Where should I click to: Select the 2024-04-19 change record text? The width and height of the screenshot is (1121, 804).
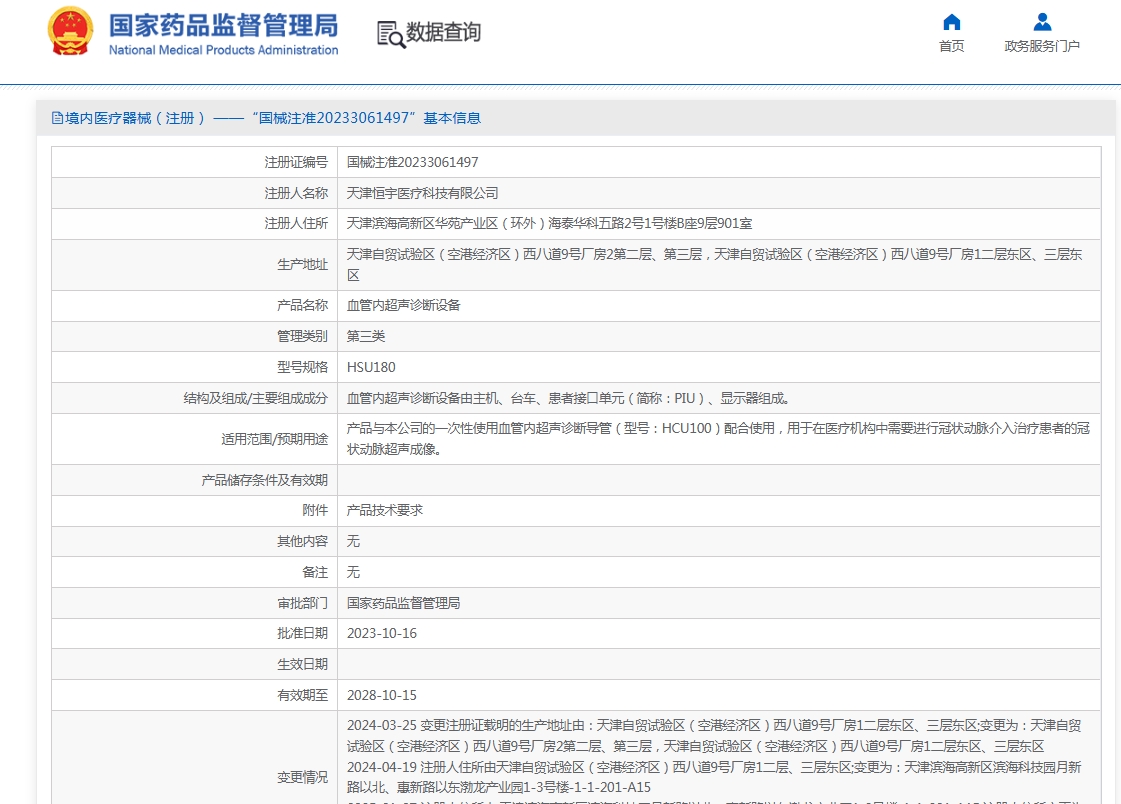point(714,777)
